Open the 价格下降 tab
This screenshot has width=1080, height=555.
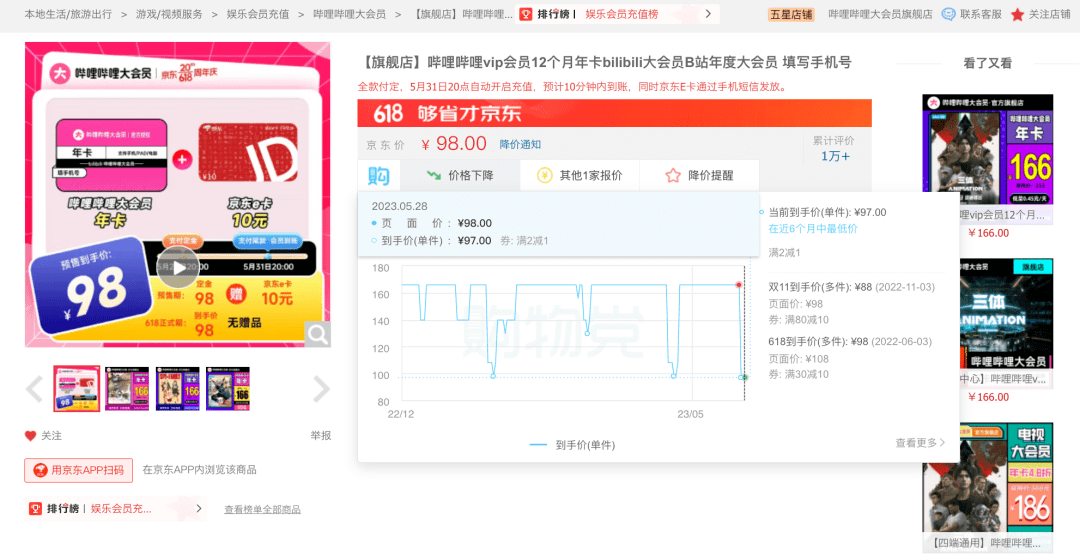tap(459, 176)
